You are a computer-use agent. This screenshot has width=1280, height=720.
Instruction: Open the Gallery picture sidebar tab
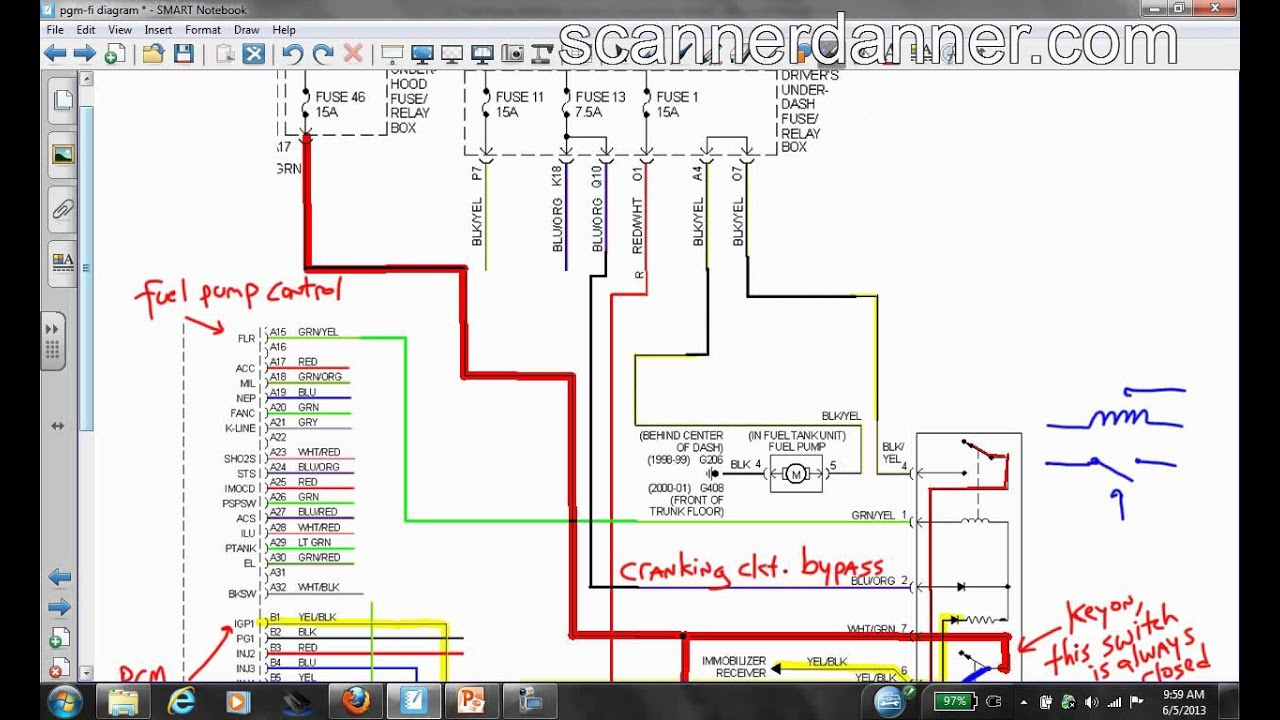(62, 154)
